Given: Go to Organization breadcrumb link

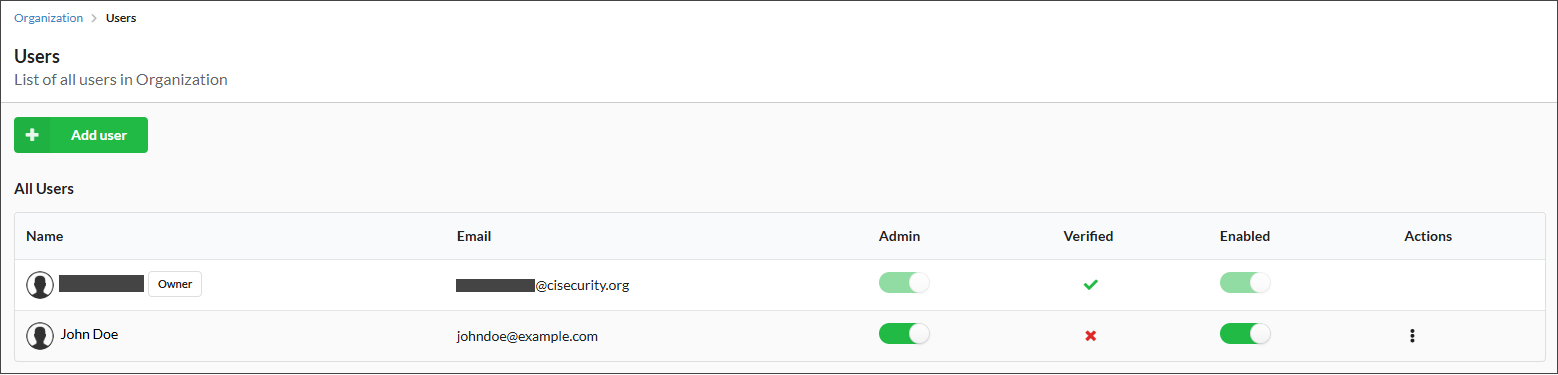Looking at the screenshot, I should pos(48,18).
